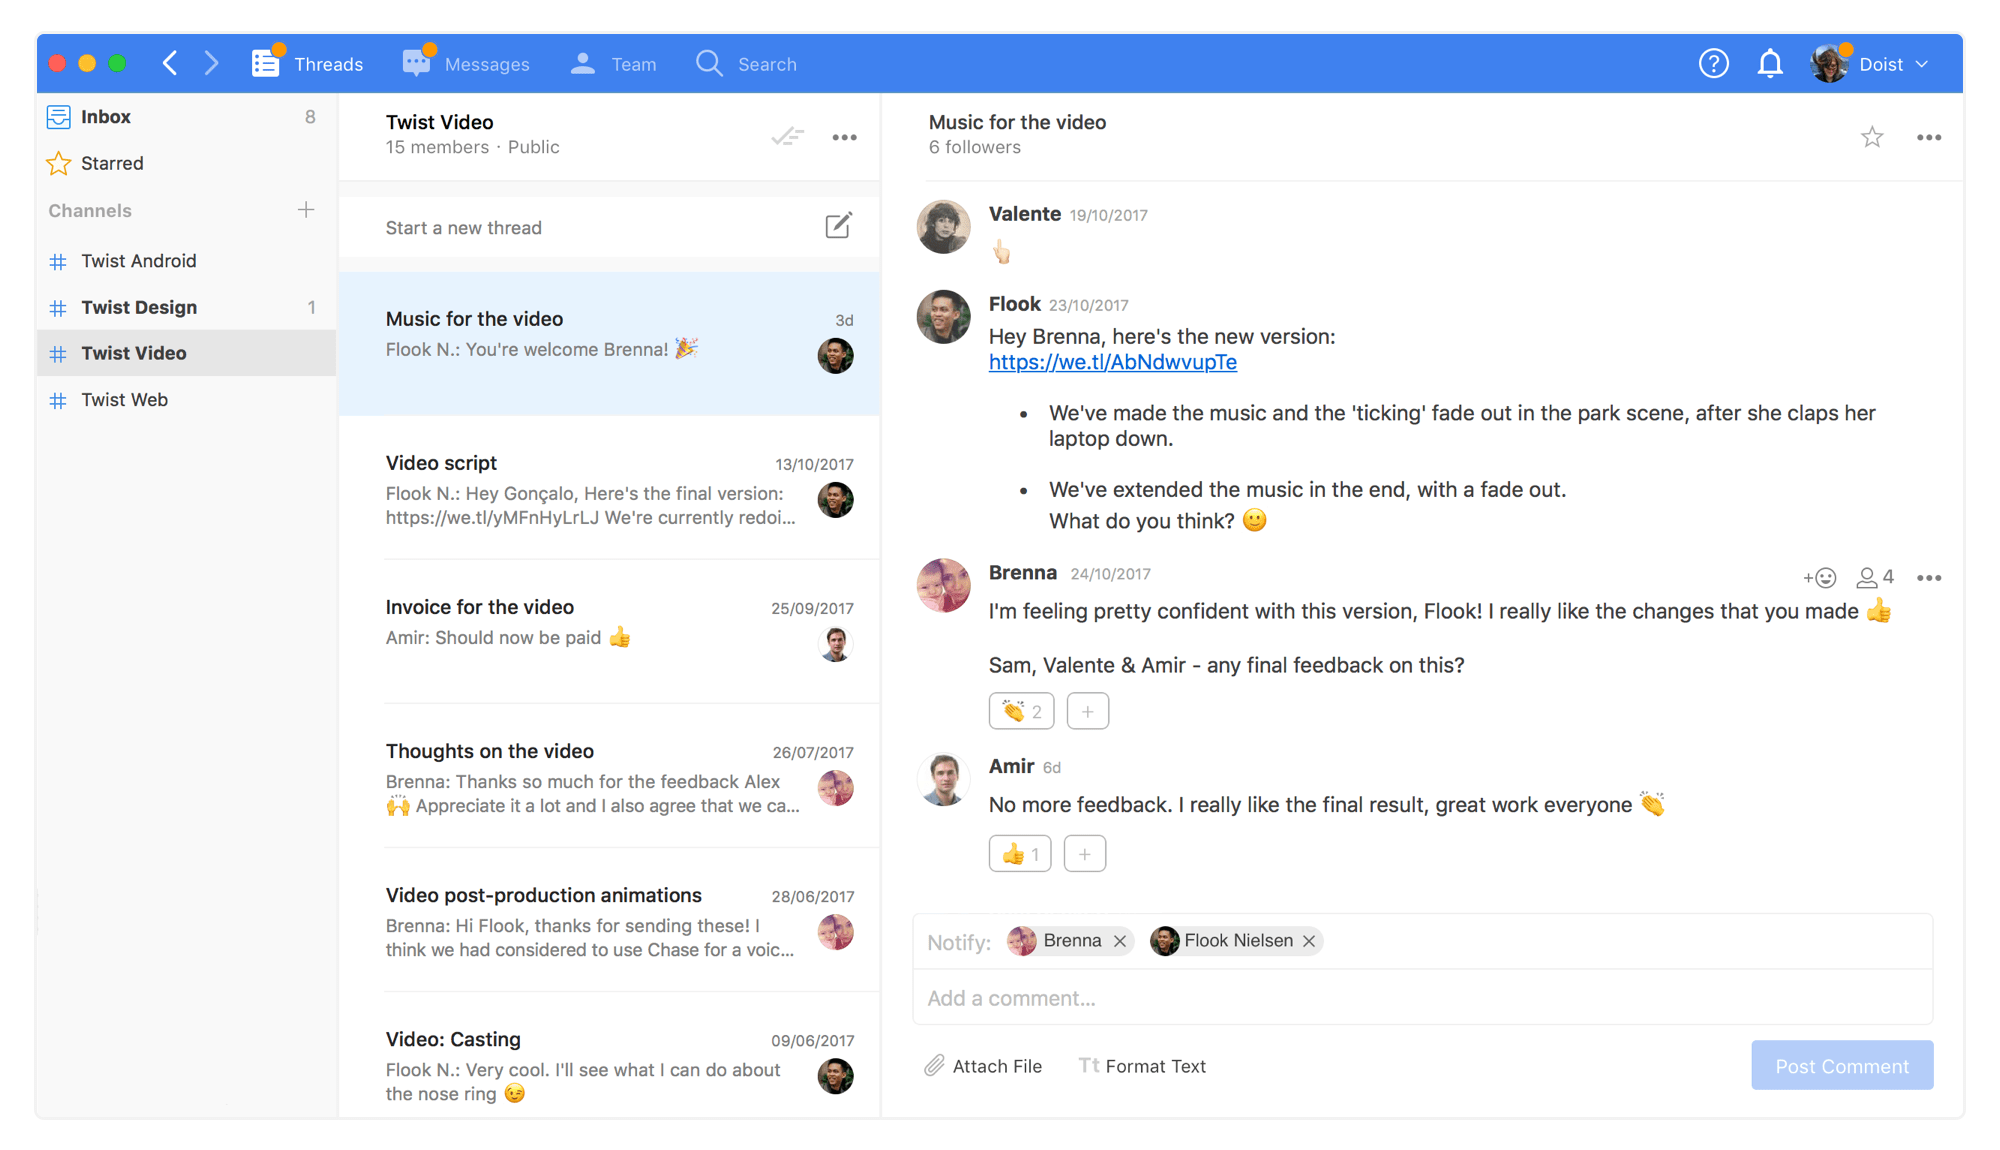
Task: Click Amir's avatar in the conversation
Action: pos(943,779)
